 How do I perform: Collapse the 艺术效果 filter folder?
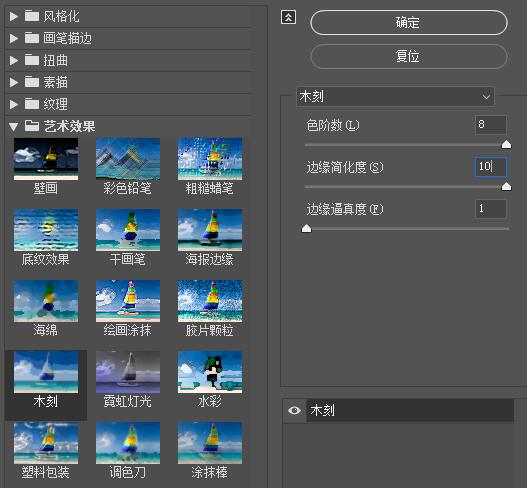coord(14,126)
